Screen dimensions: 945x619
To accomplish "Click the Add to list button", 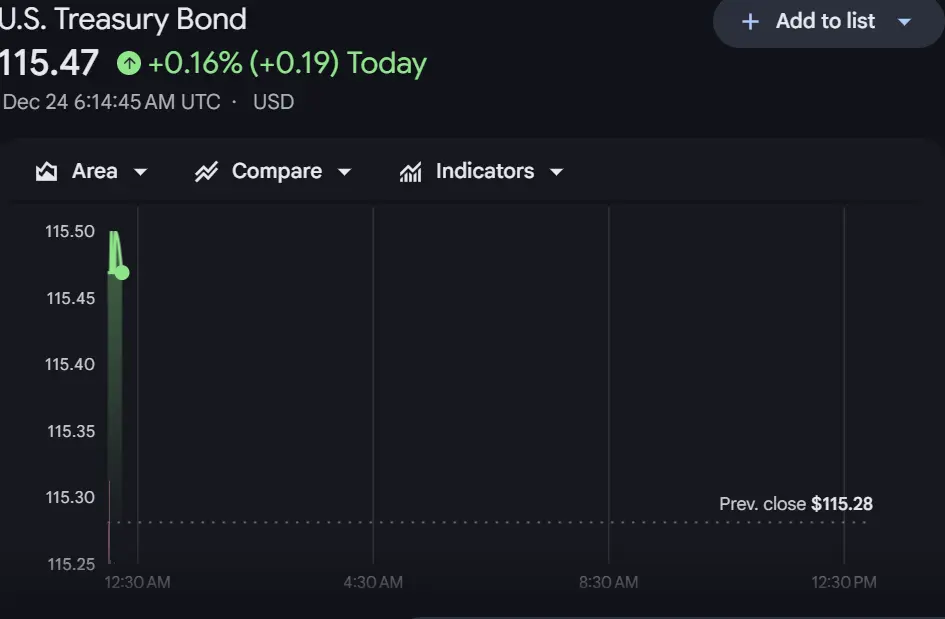I will tap(826, 21).
